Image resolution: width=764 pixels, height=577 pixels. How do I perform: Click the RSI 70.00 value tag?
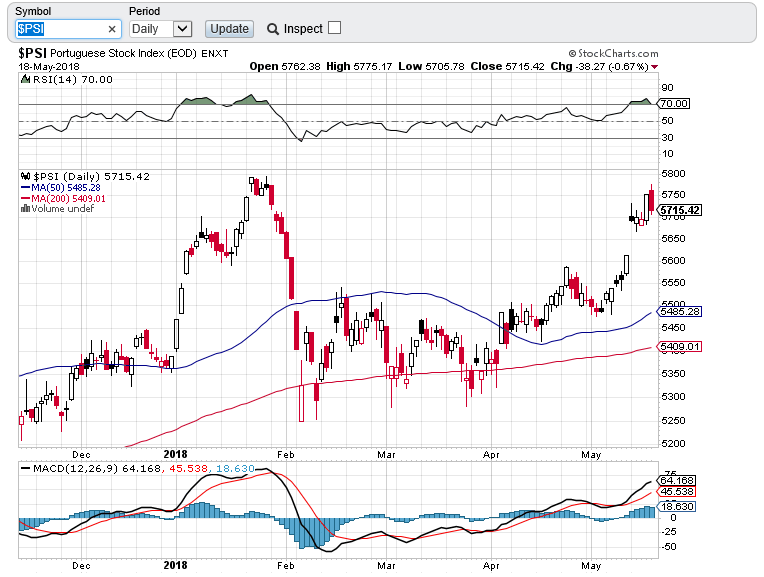674,103
